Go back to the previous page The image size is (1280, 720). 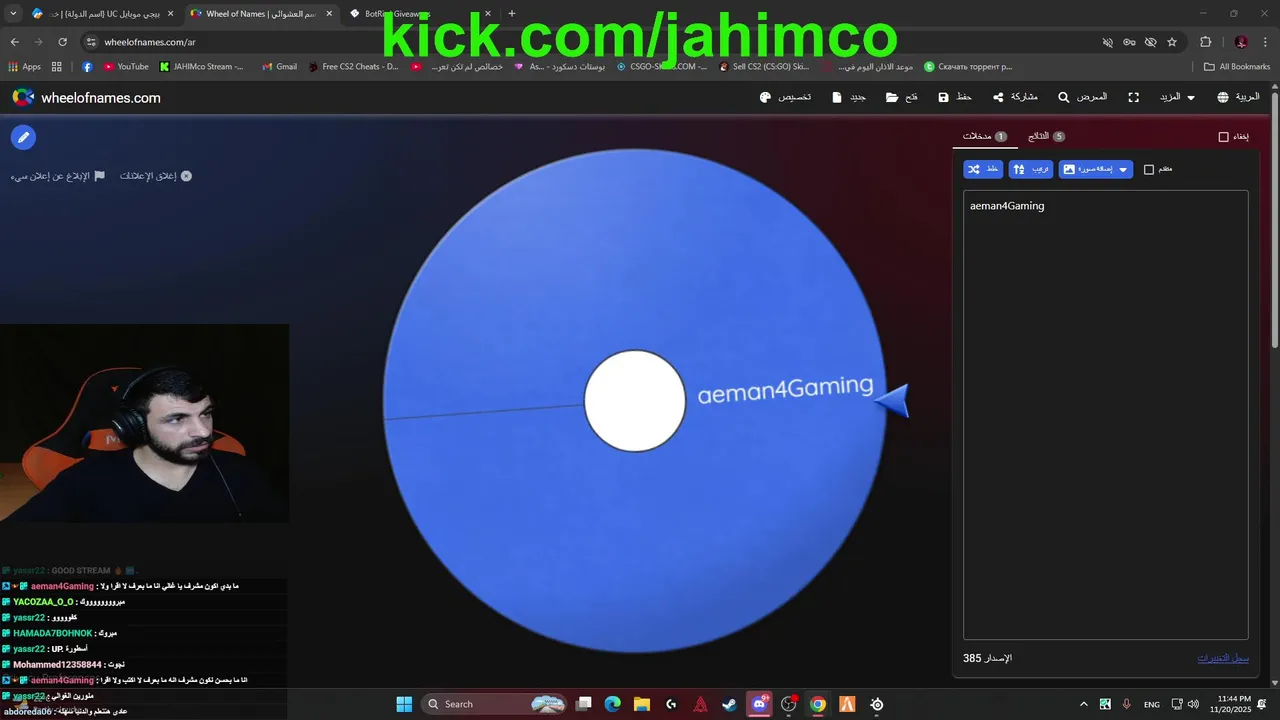tap(15, 42)
